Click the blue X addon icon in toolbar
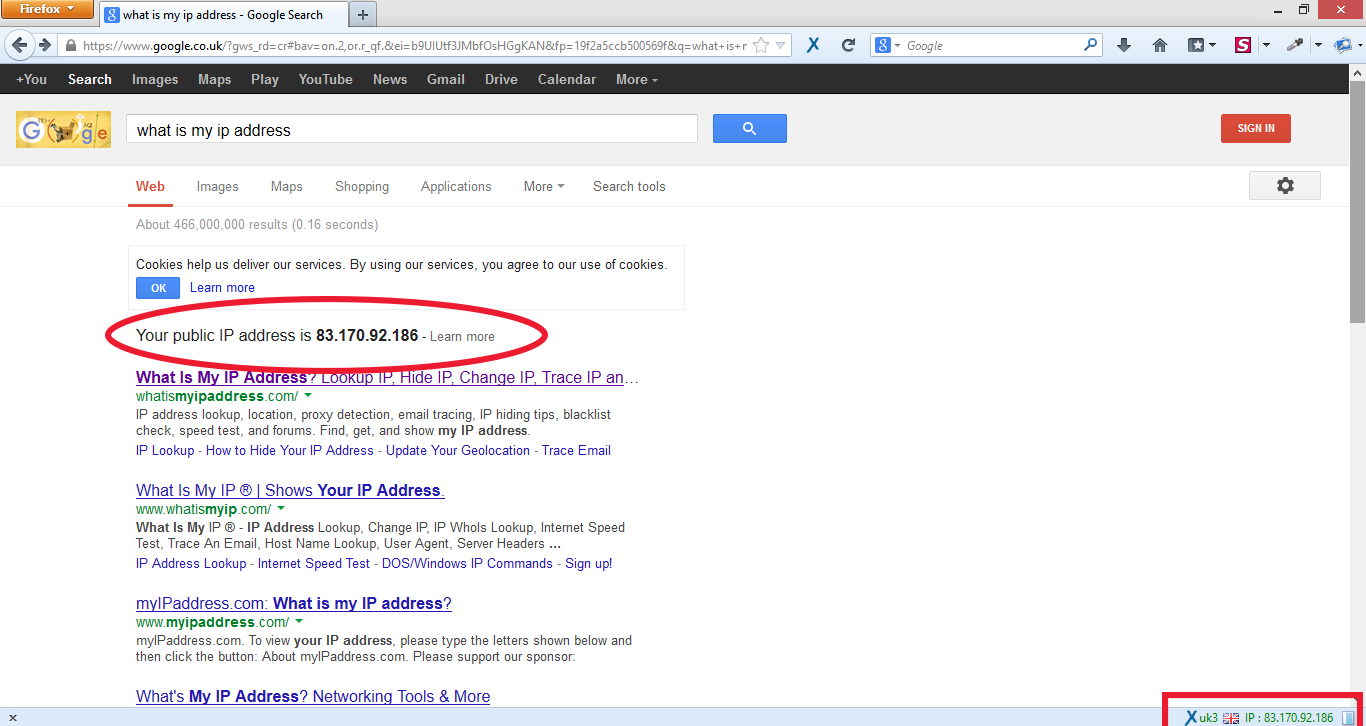The height and width of the screenshot is (726, 1366). [813, 45]
